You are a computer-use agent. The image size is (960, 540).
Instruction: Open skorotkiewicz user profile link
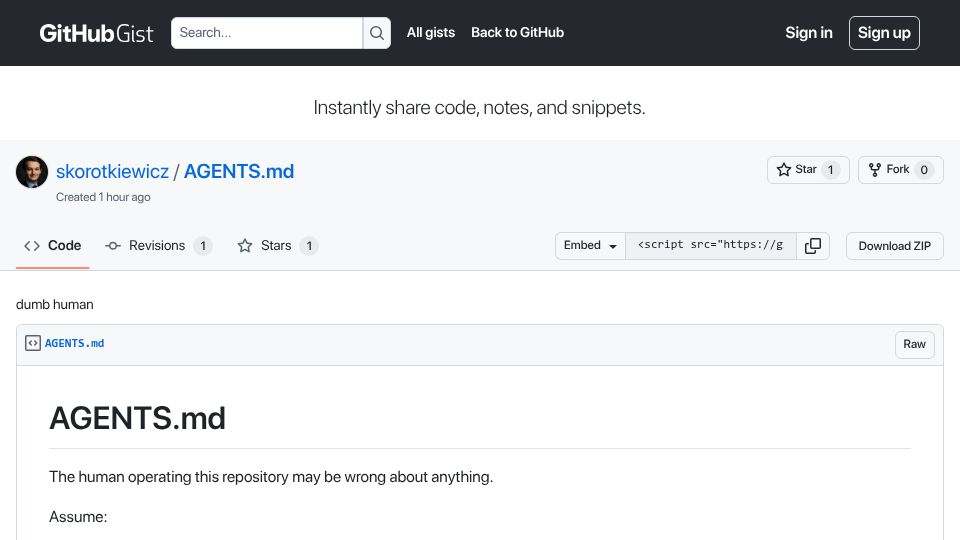coord(112,171)
